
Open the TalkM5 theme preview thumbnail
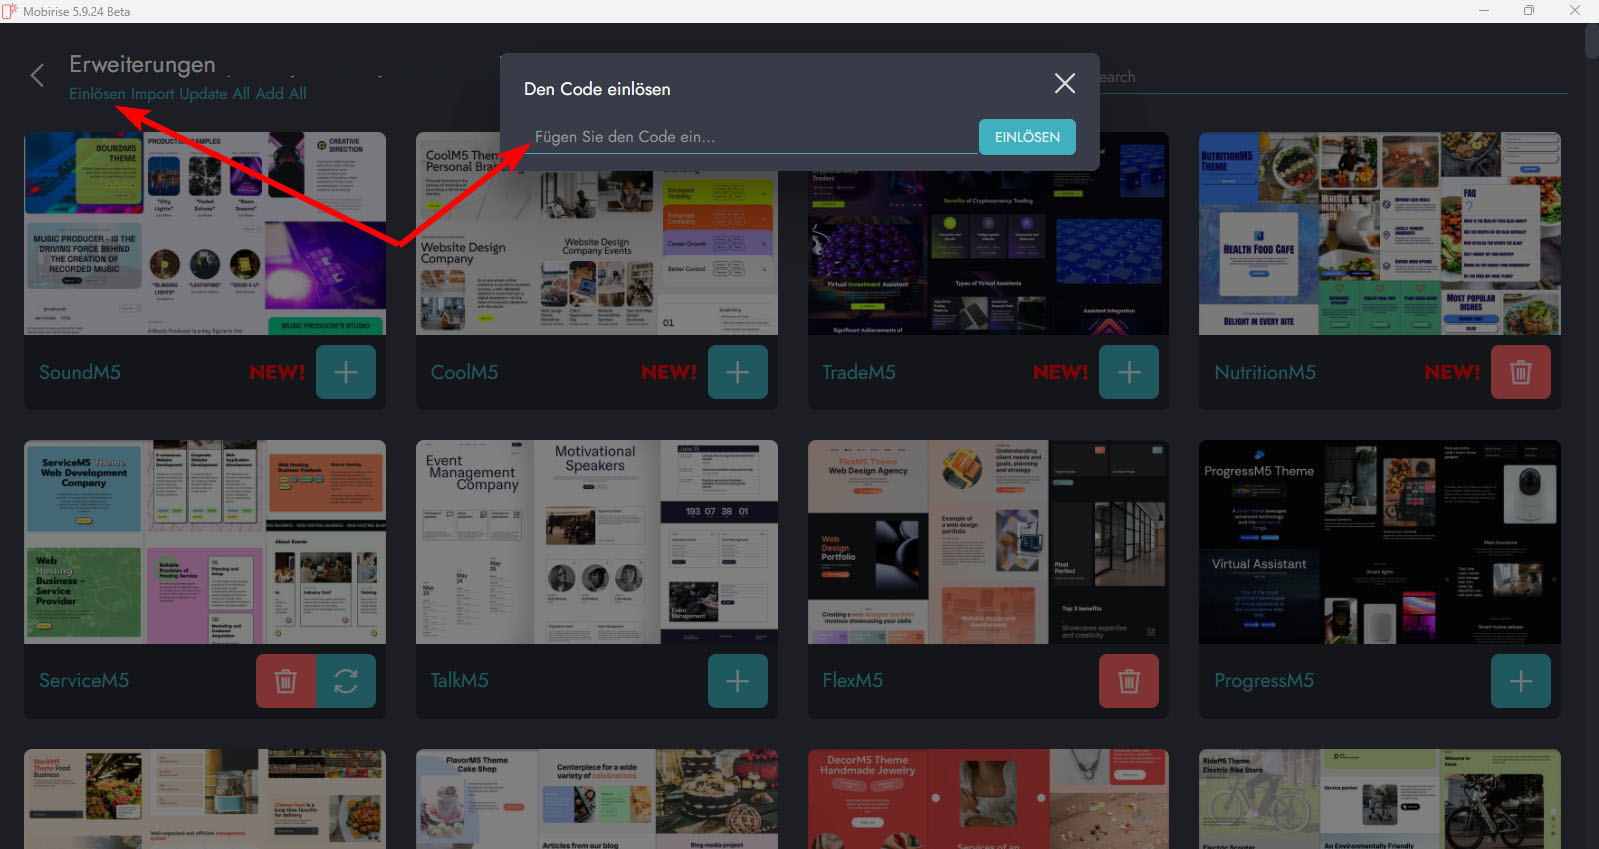(596, 542)
